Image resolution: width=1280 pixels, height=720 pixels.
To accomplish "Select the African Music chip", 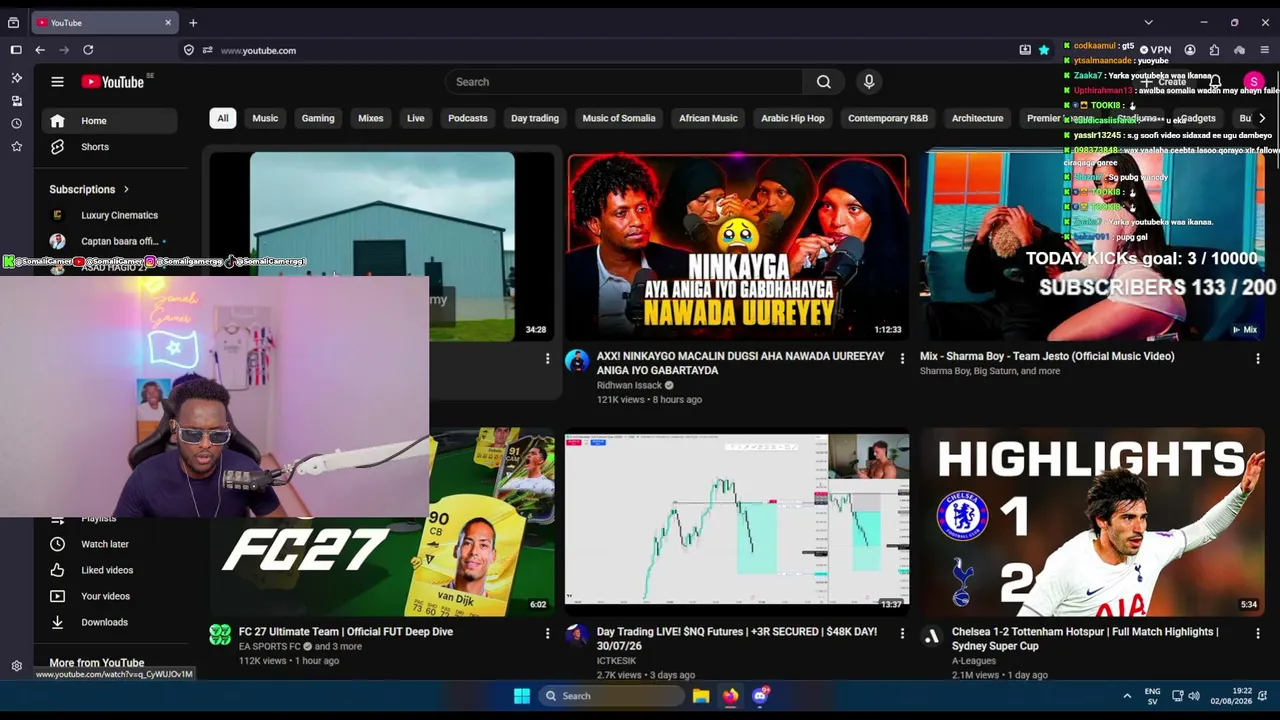I will (708, 118).
